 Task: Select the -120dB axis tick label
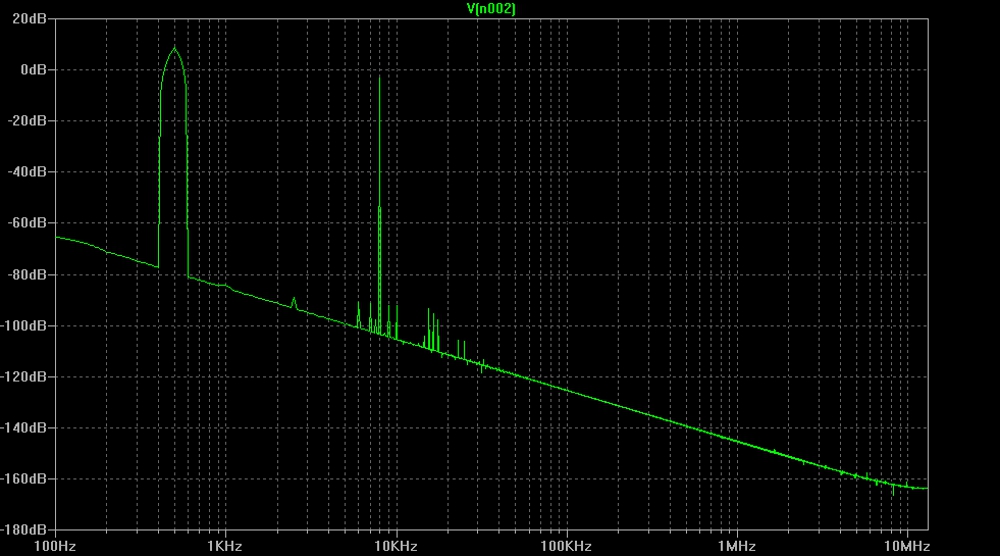(28, 377)
